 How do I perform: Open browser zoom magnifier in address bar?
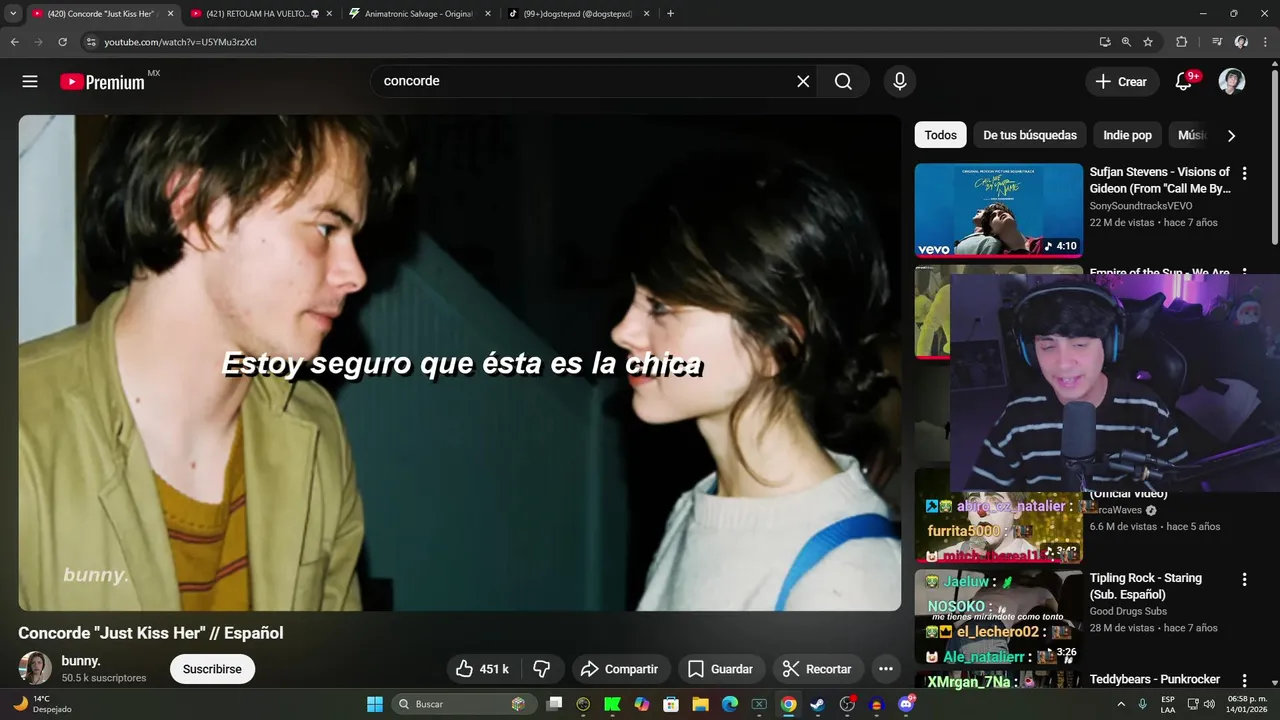click(x=1126, y=42)
